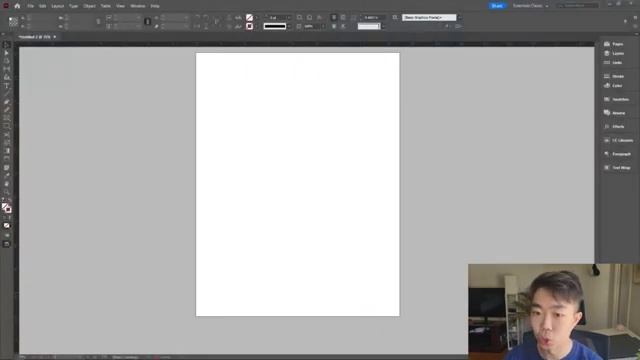Open the Layers panel
This screenshot has width=640, height=360.
click(614, 53)
